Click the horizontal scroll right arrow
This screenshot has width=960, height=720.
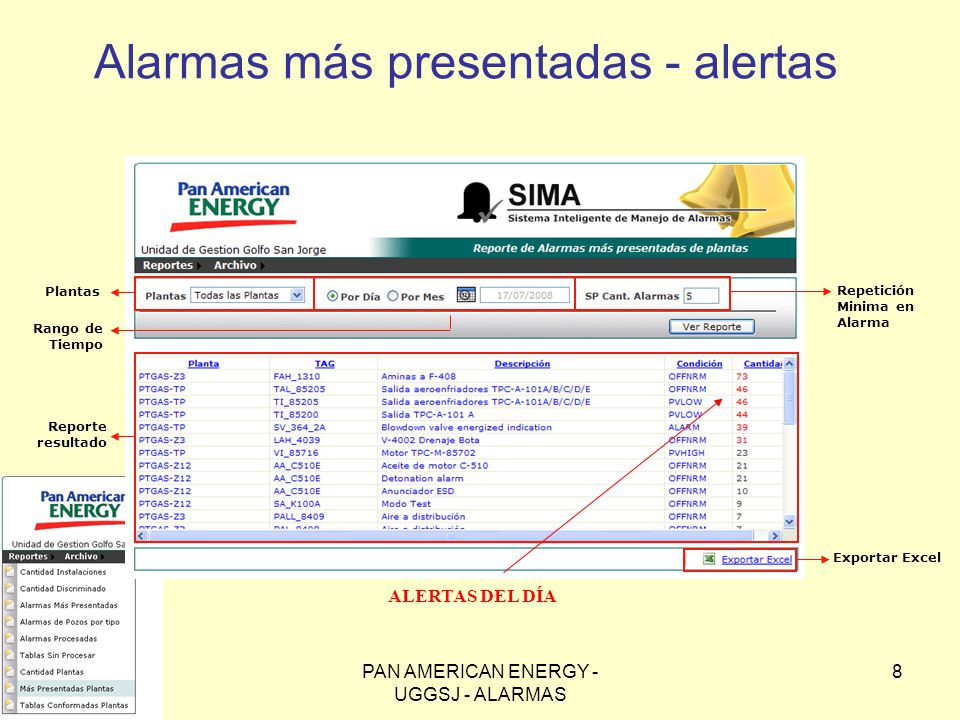tap(775, 536)
